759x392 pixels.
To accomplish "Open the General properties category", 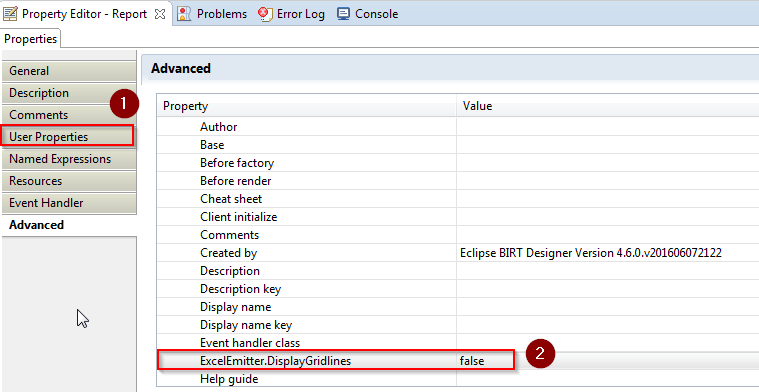I will (x=69, y=71).
